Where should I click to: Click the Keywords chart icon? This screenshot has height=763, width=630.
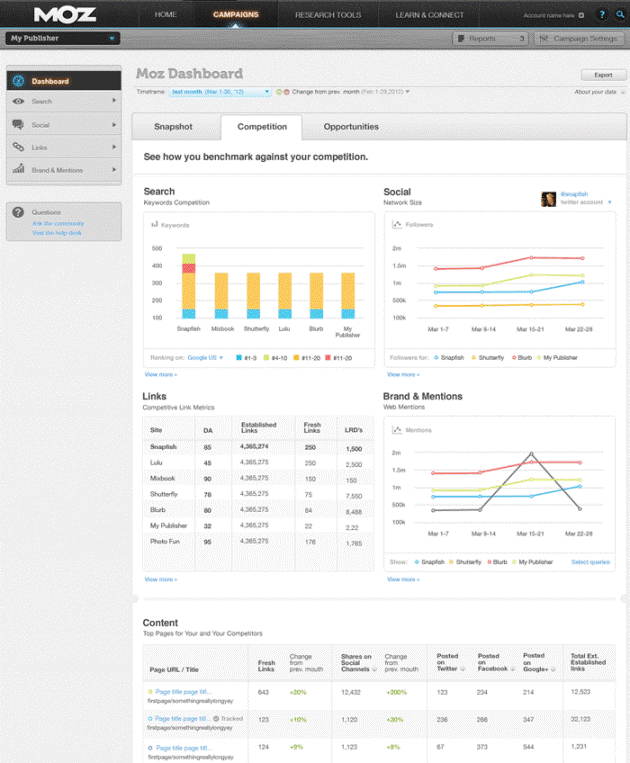pyautogui.click(x=155, y=224)
